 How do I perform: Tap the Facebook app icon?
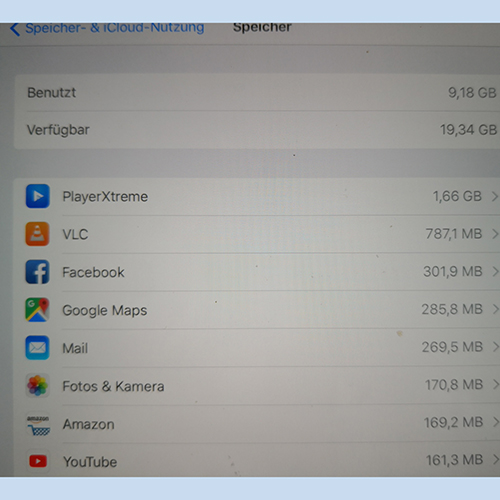tap(37, 272)
